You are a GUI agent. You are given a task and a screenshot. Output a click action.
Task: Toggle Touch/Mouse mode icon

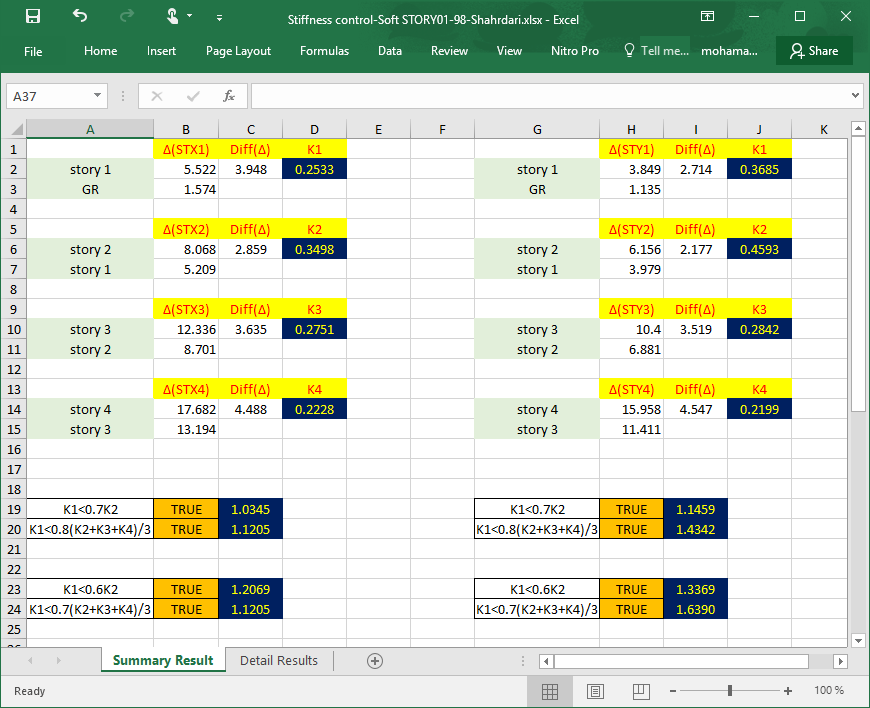pyautogui.click(x=174, y=17)
